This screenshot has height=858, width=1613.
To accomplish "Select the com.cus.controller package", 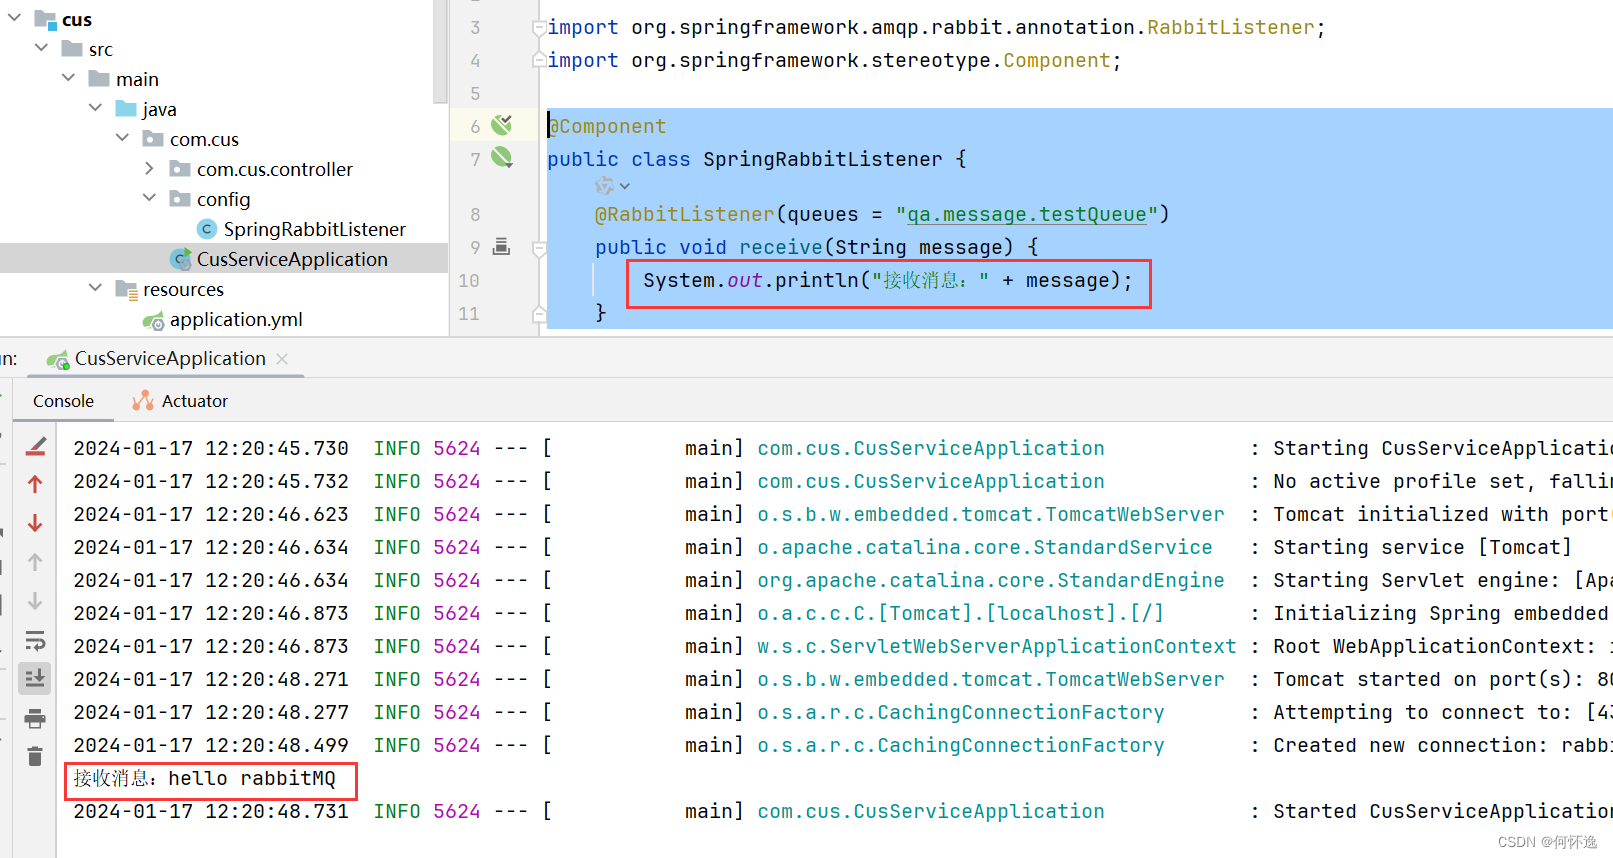I will click(x=275, y=169).
